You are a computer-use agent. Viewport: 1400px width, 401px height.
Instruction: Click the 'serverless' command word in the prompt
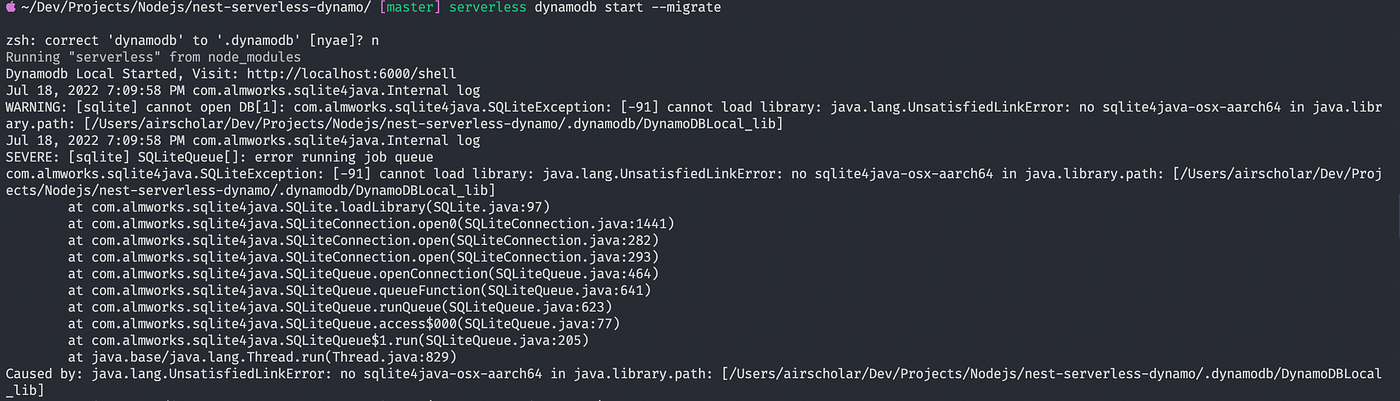click(x=490, y=8)
